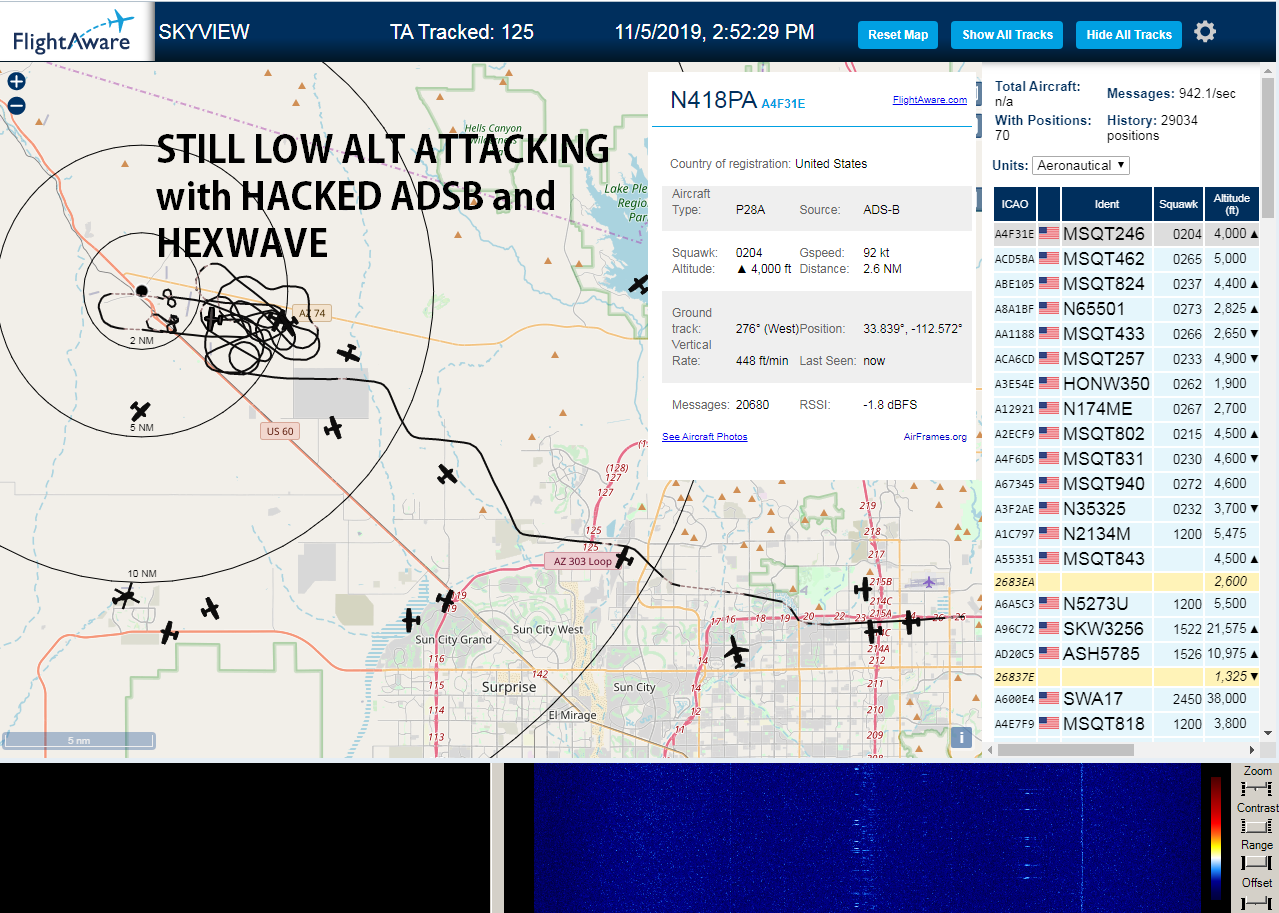
Task: Select the MSQT824 aircraft row
Action: pyautogui.click(x=1127, y=284)
